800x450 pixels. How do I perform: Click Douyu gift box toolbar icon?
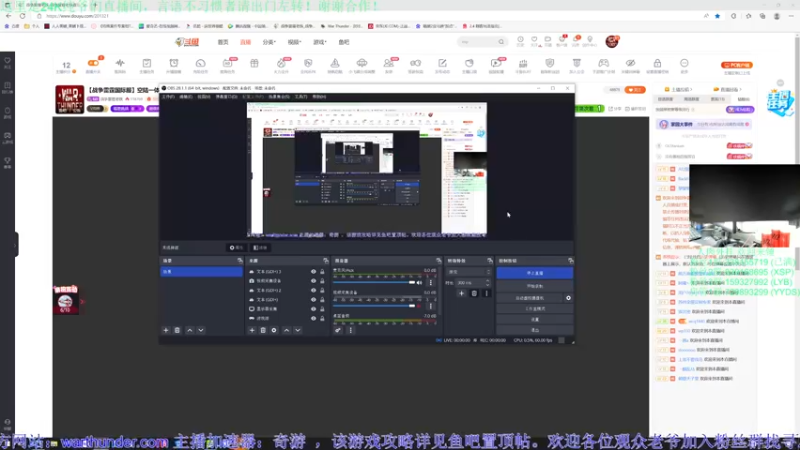click(x=254, y=63)
